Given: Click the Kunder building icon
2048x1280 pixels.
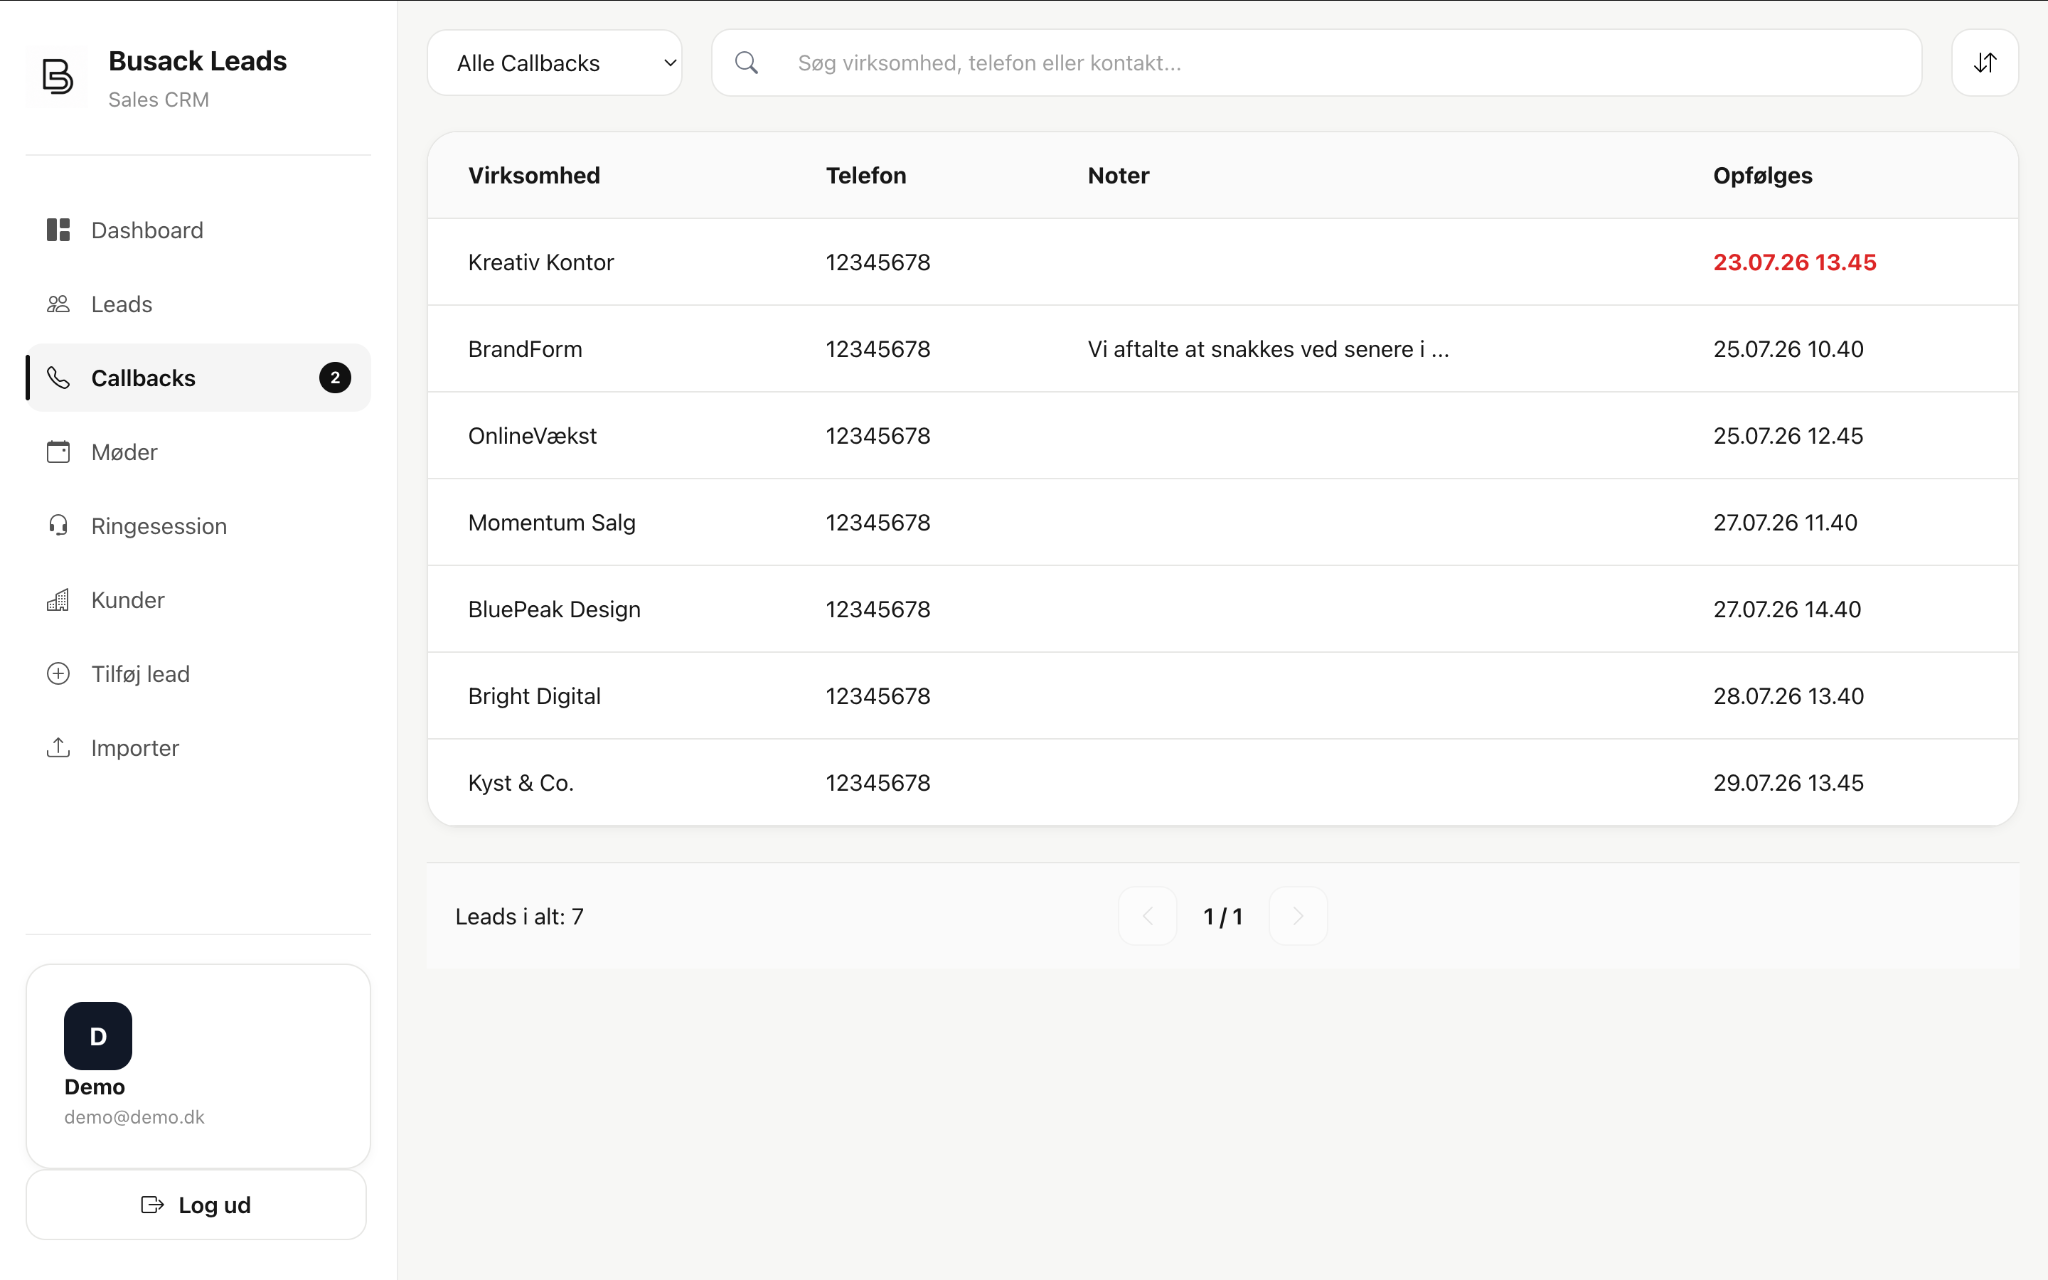Looking at the screenshot, I should pos(58,600).
